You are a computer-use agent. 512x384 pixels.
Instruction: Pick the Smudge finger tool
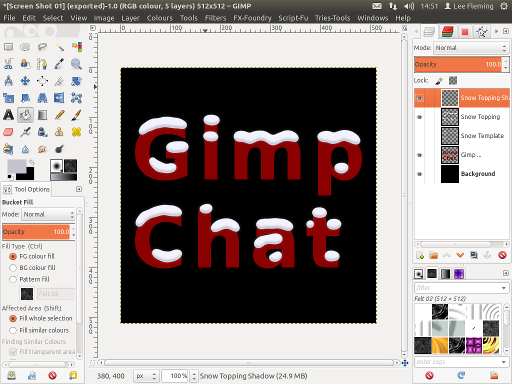point(42,149)
